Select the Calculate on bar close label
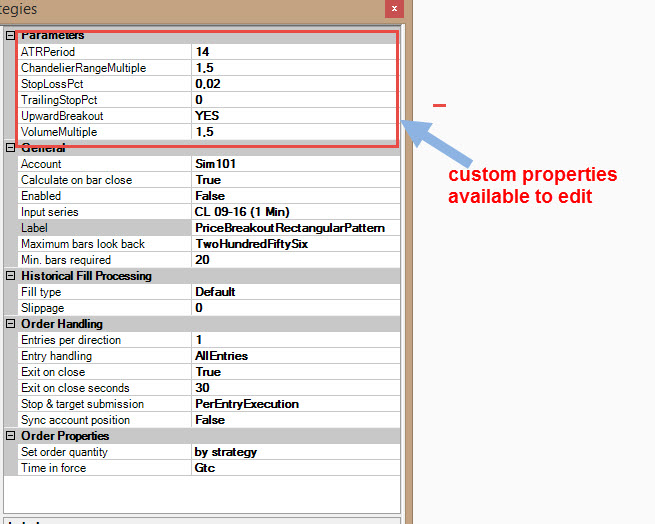This screenshot has width=655, height=524. coord(76,180)
